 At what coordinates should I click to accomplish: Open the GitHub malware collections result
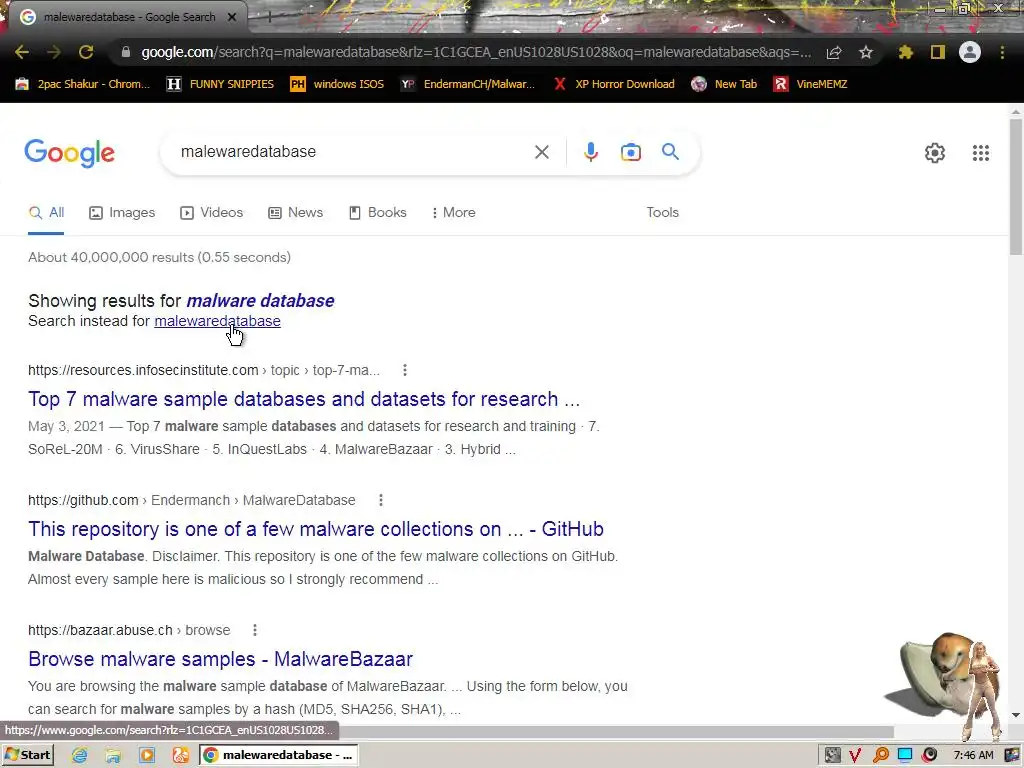click(315, 528)
